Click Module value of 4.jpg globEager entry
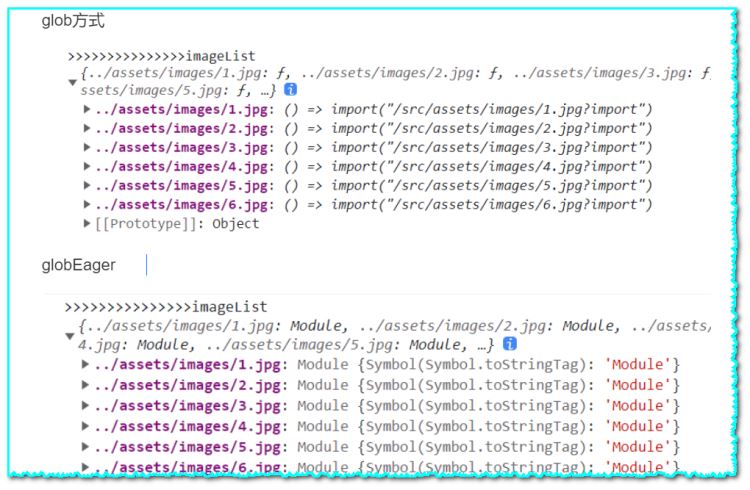This screenshot has width=750, height=490. click(x=488, y=427)
